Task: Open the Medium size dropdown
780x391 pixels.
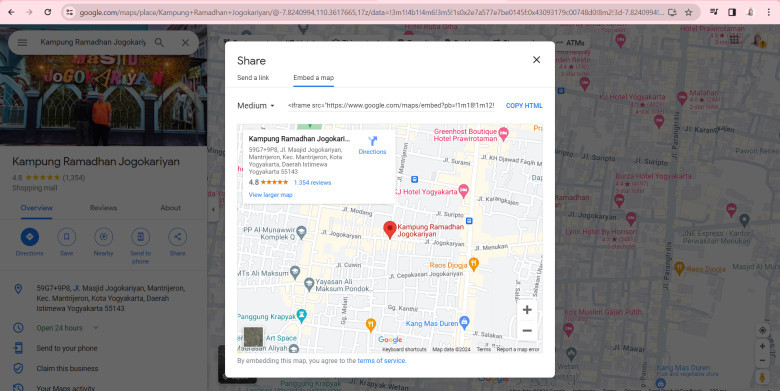Action: pyautogui.click(x=256, y=105)
